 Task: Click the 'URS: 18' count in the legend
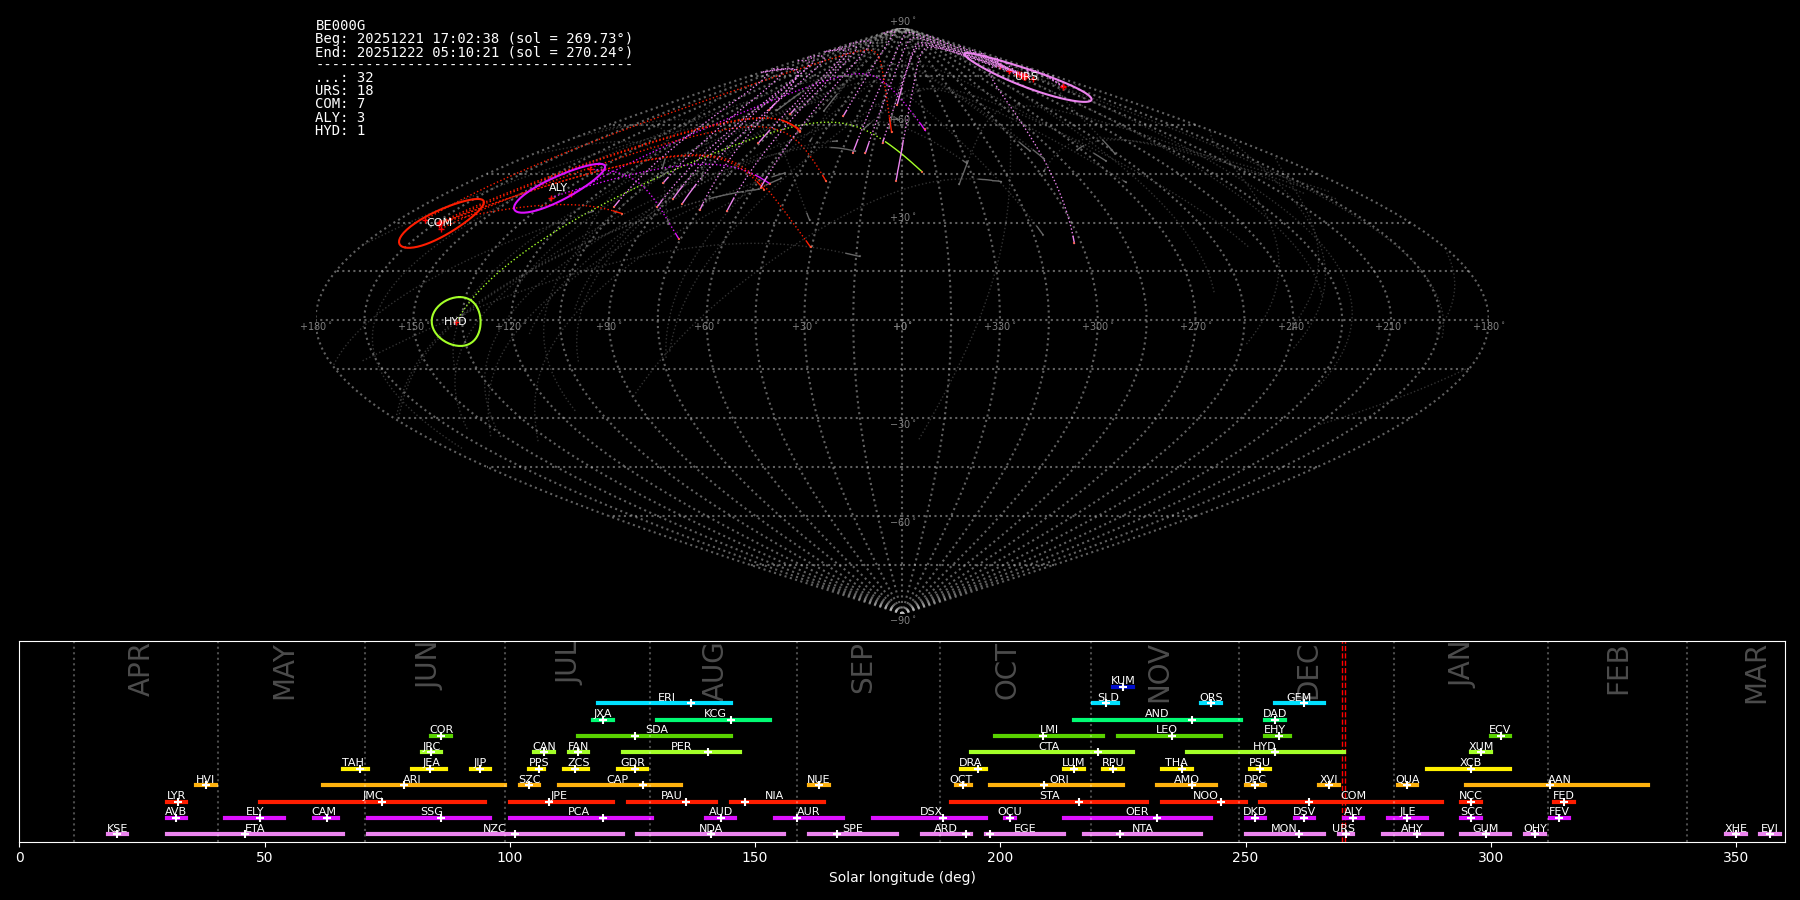pyautogui.click(x=344, y=91)
